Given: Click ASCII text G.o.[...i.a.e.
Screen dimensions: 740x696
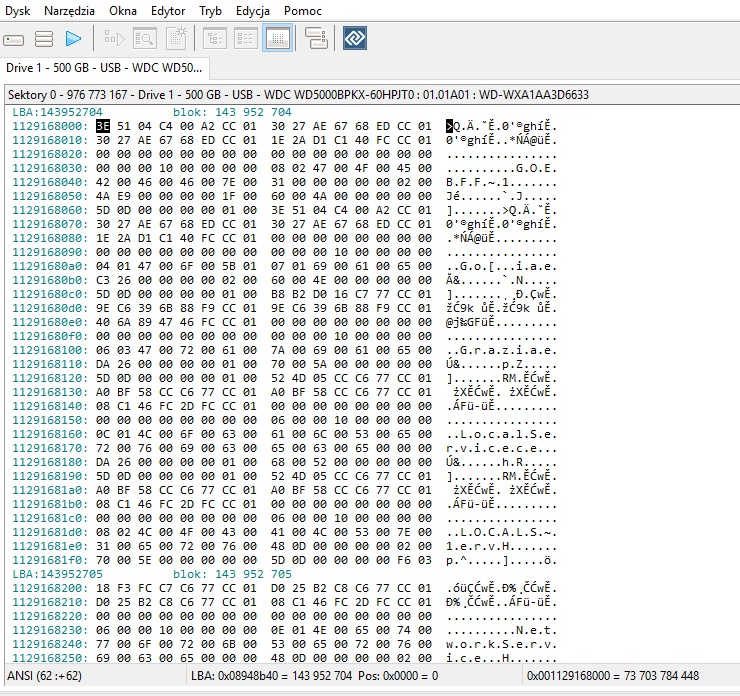Looking at the screenshot, I should (509, 266).
